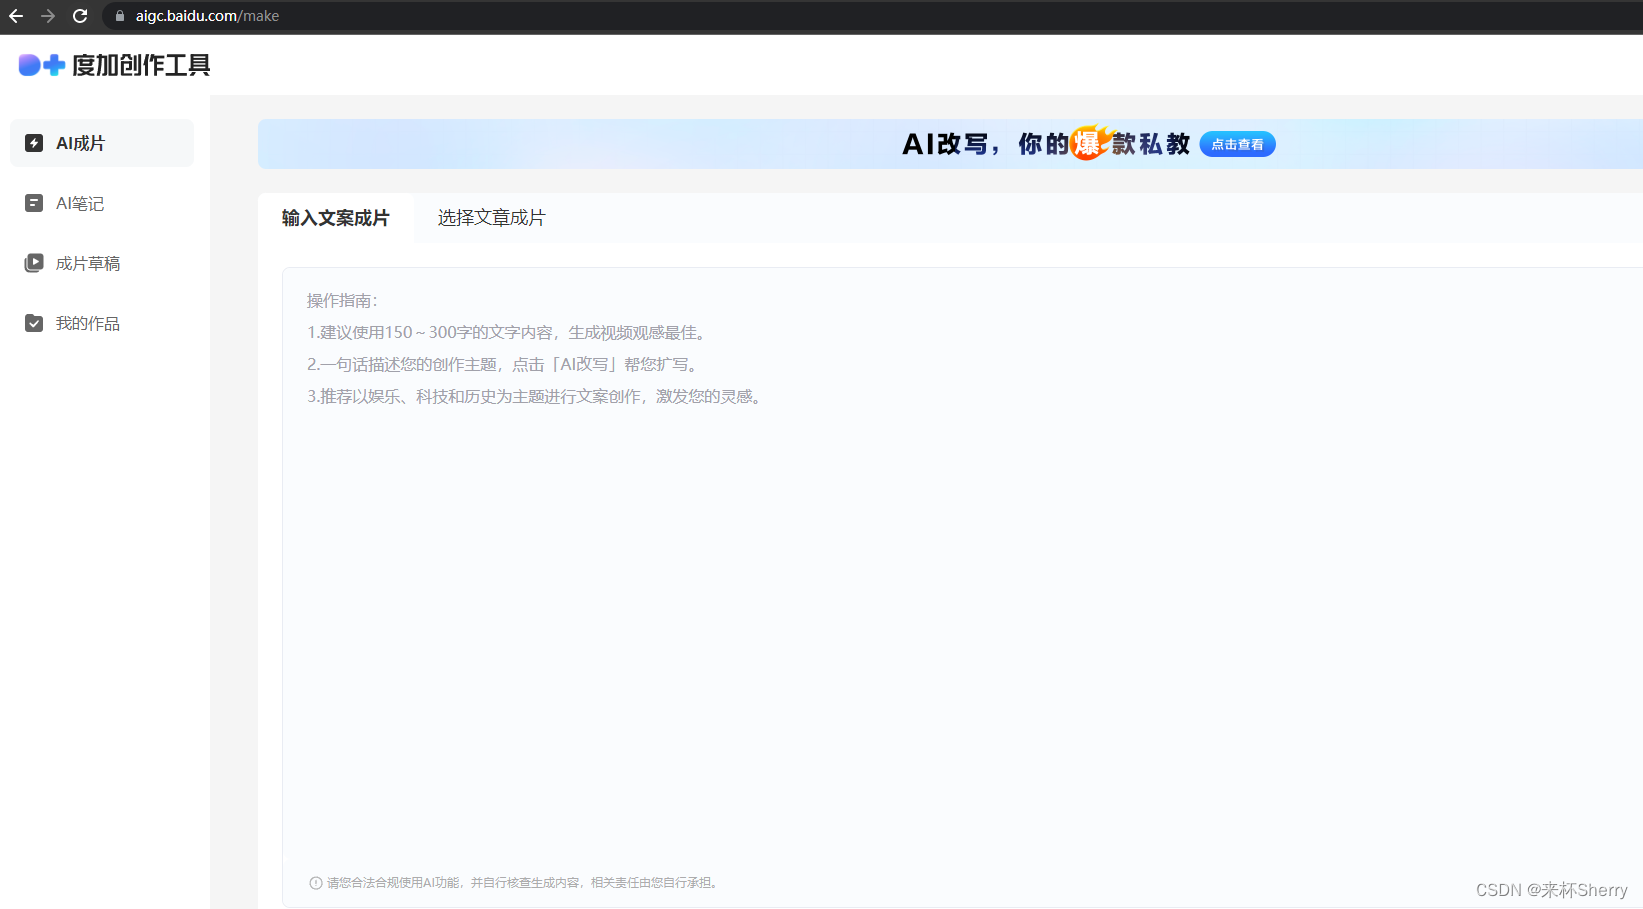Click the browser forward arrow
The height and width of the screenshot is (909, 1643).
pos(48,16)
